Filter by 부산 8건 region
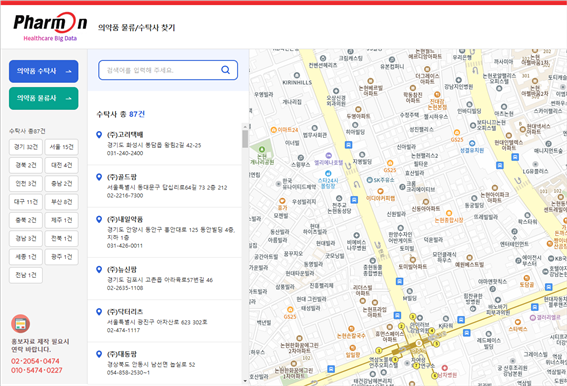 61,202
